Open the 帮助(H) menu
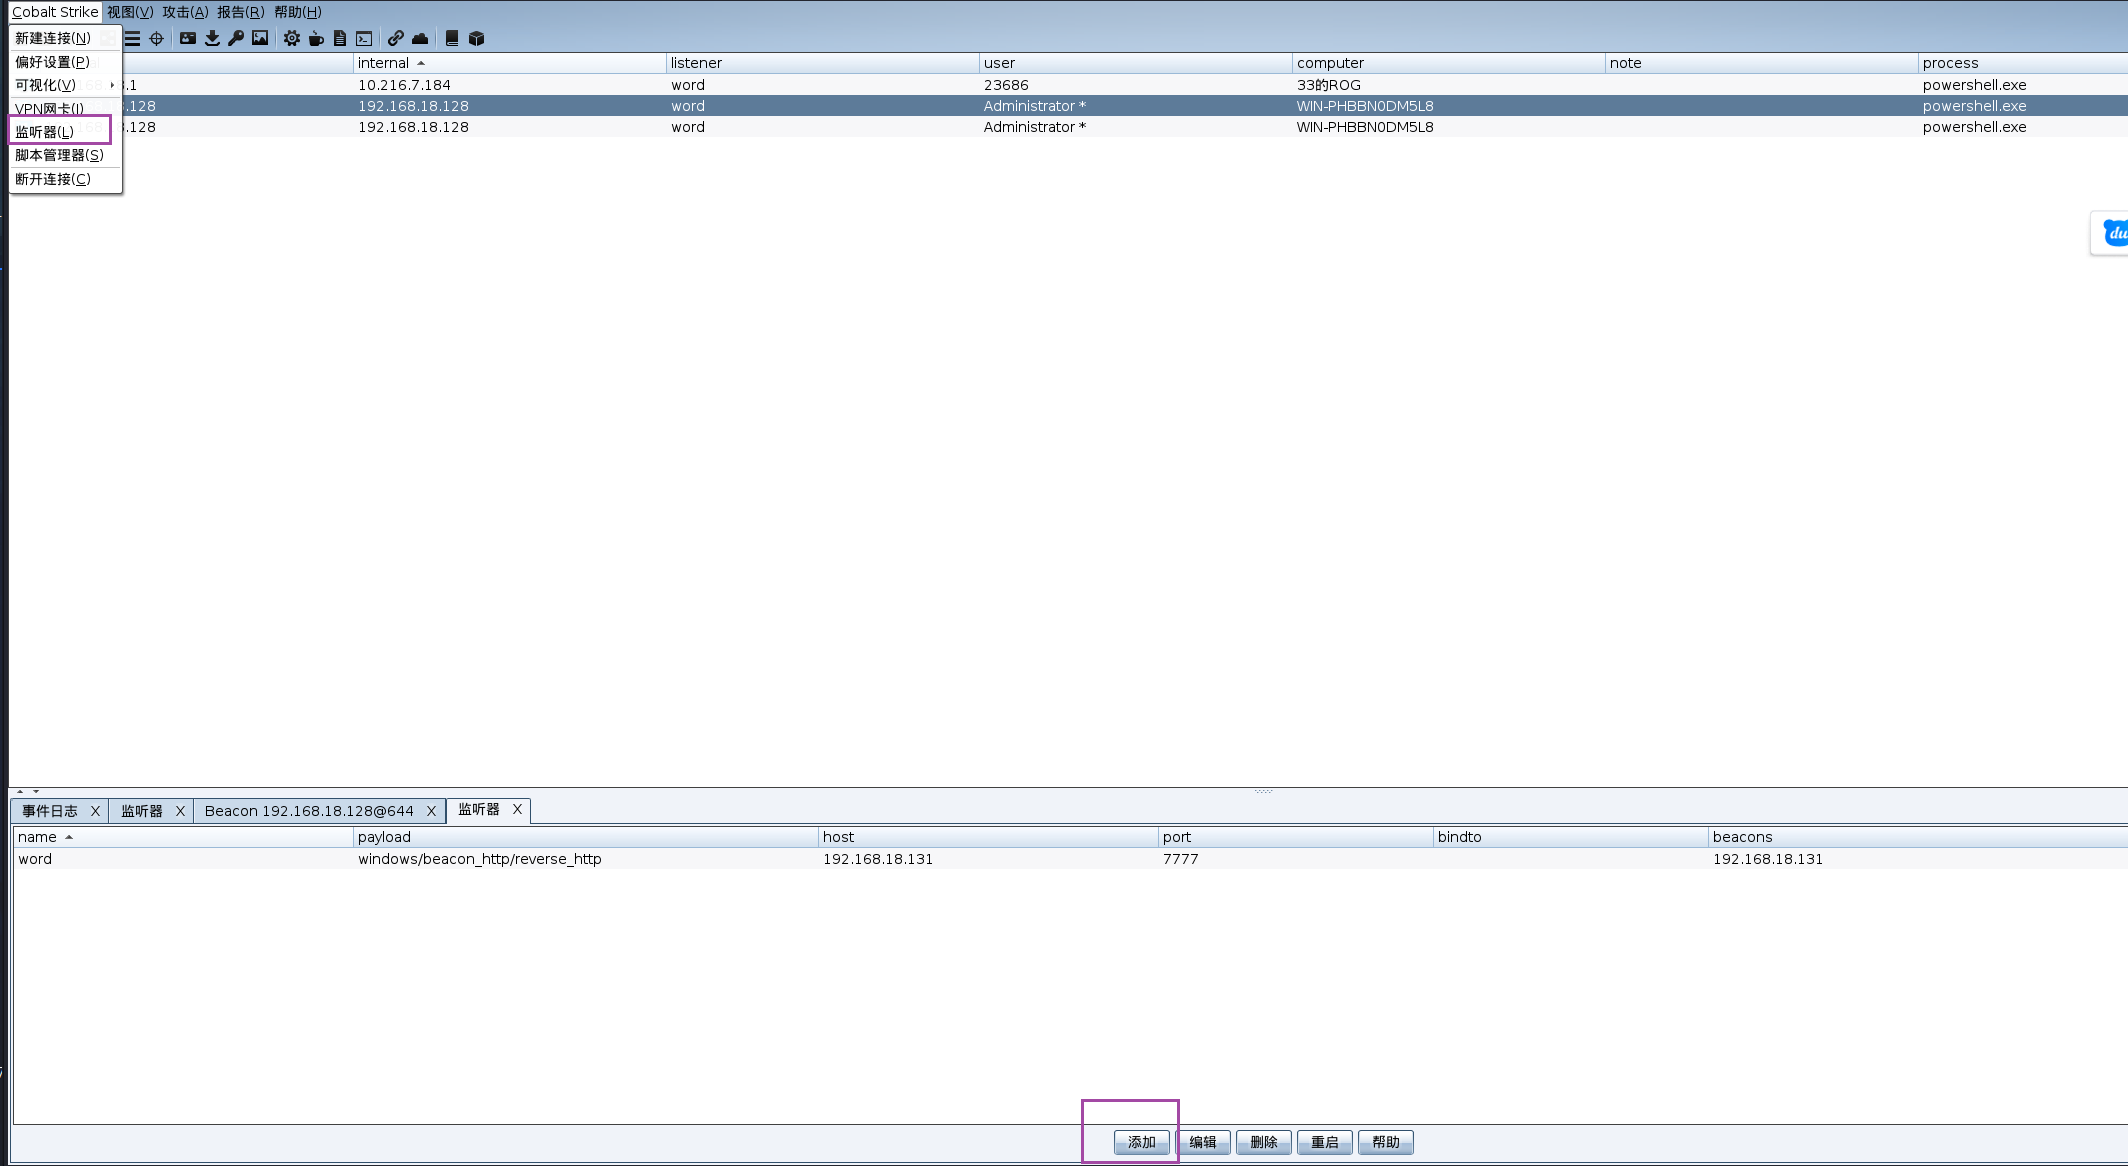This screenshot has height=1166, width=2128. pyautogui.click(x=297, y=12)
